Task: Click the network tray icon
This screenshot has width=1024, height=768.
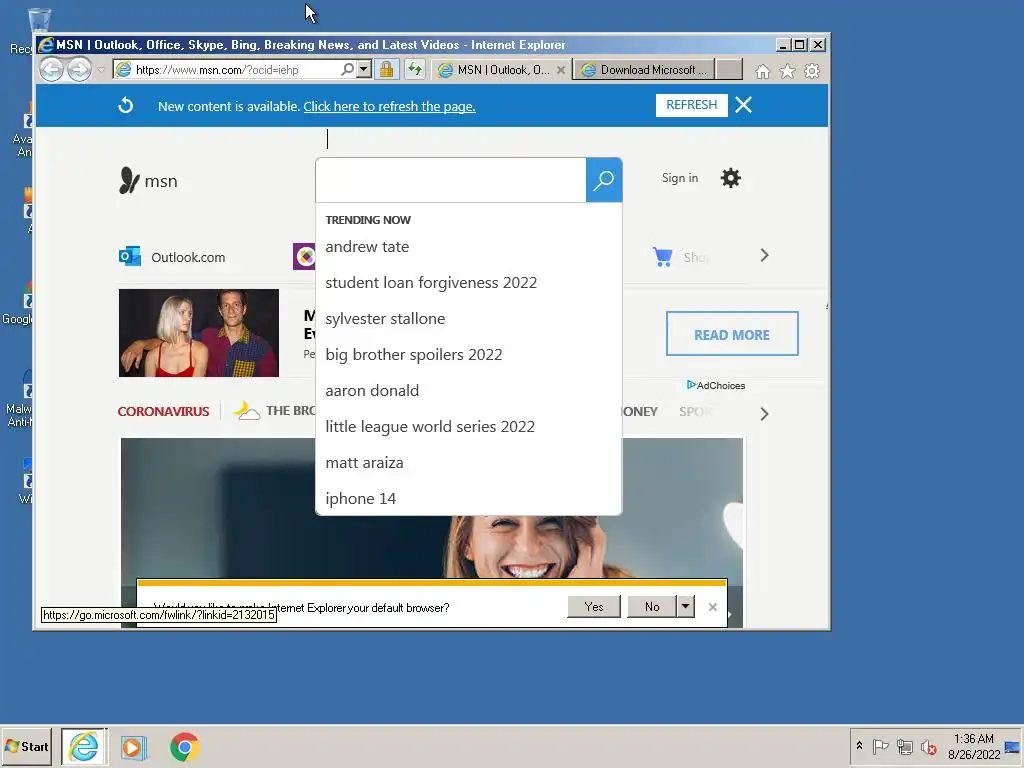Action: (904, 746)
